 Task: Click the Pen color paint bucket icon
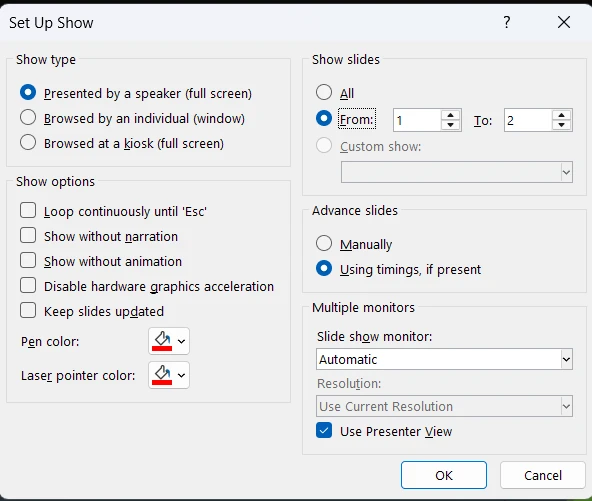pyautogui.click(x=162, y=341)
